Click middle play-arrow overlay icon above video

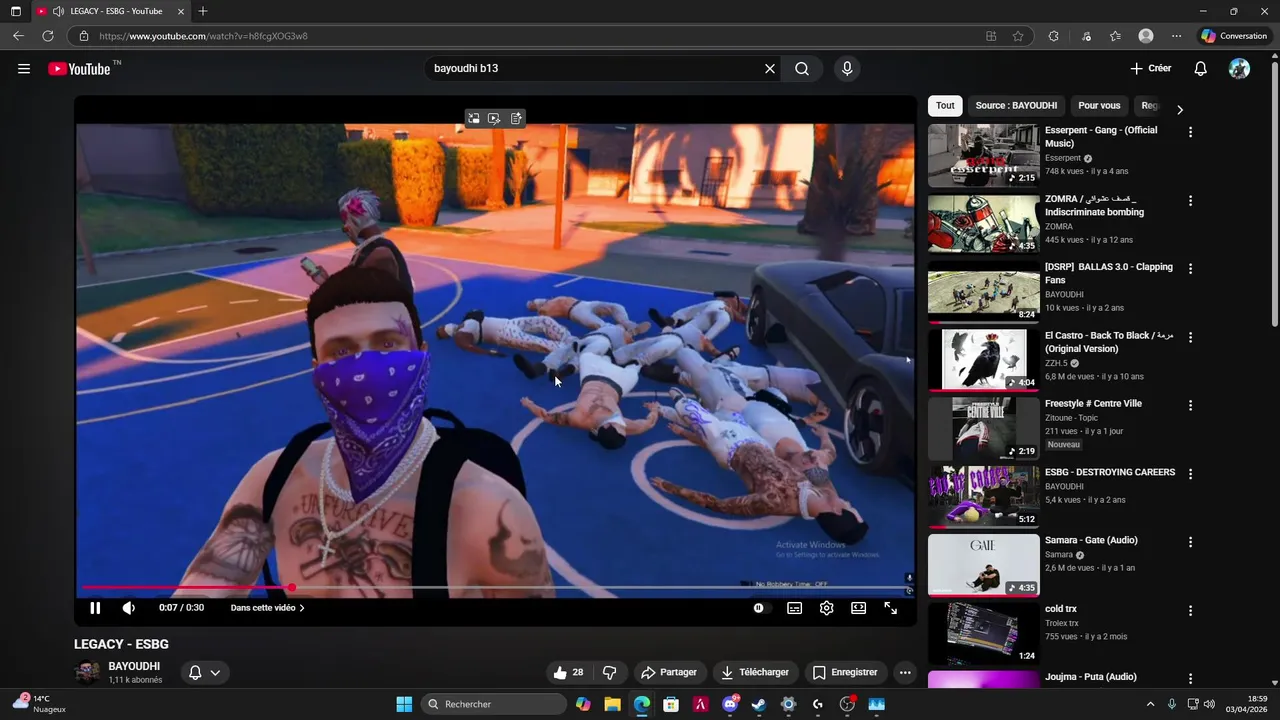(494, 118)
